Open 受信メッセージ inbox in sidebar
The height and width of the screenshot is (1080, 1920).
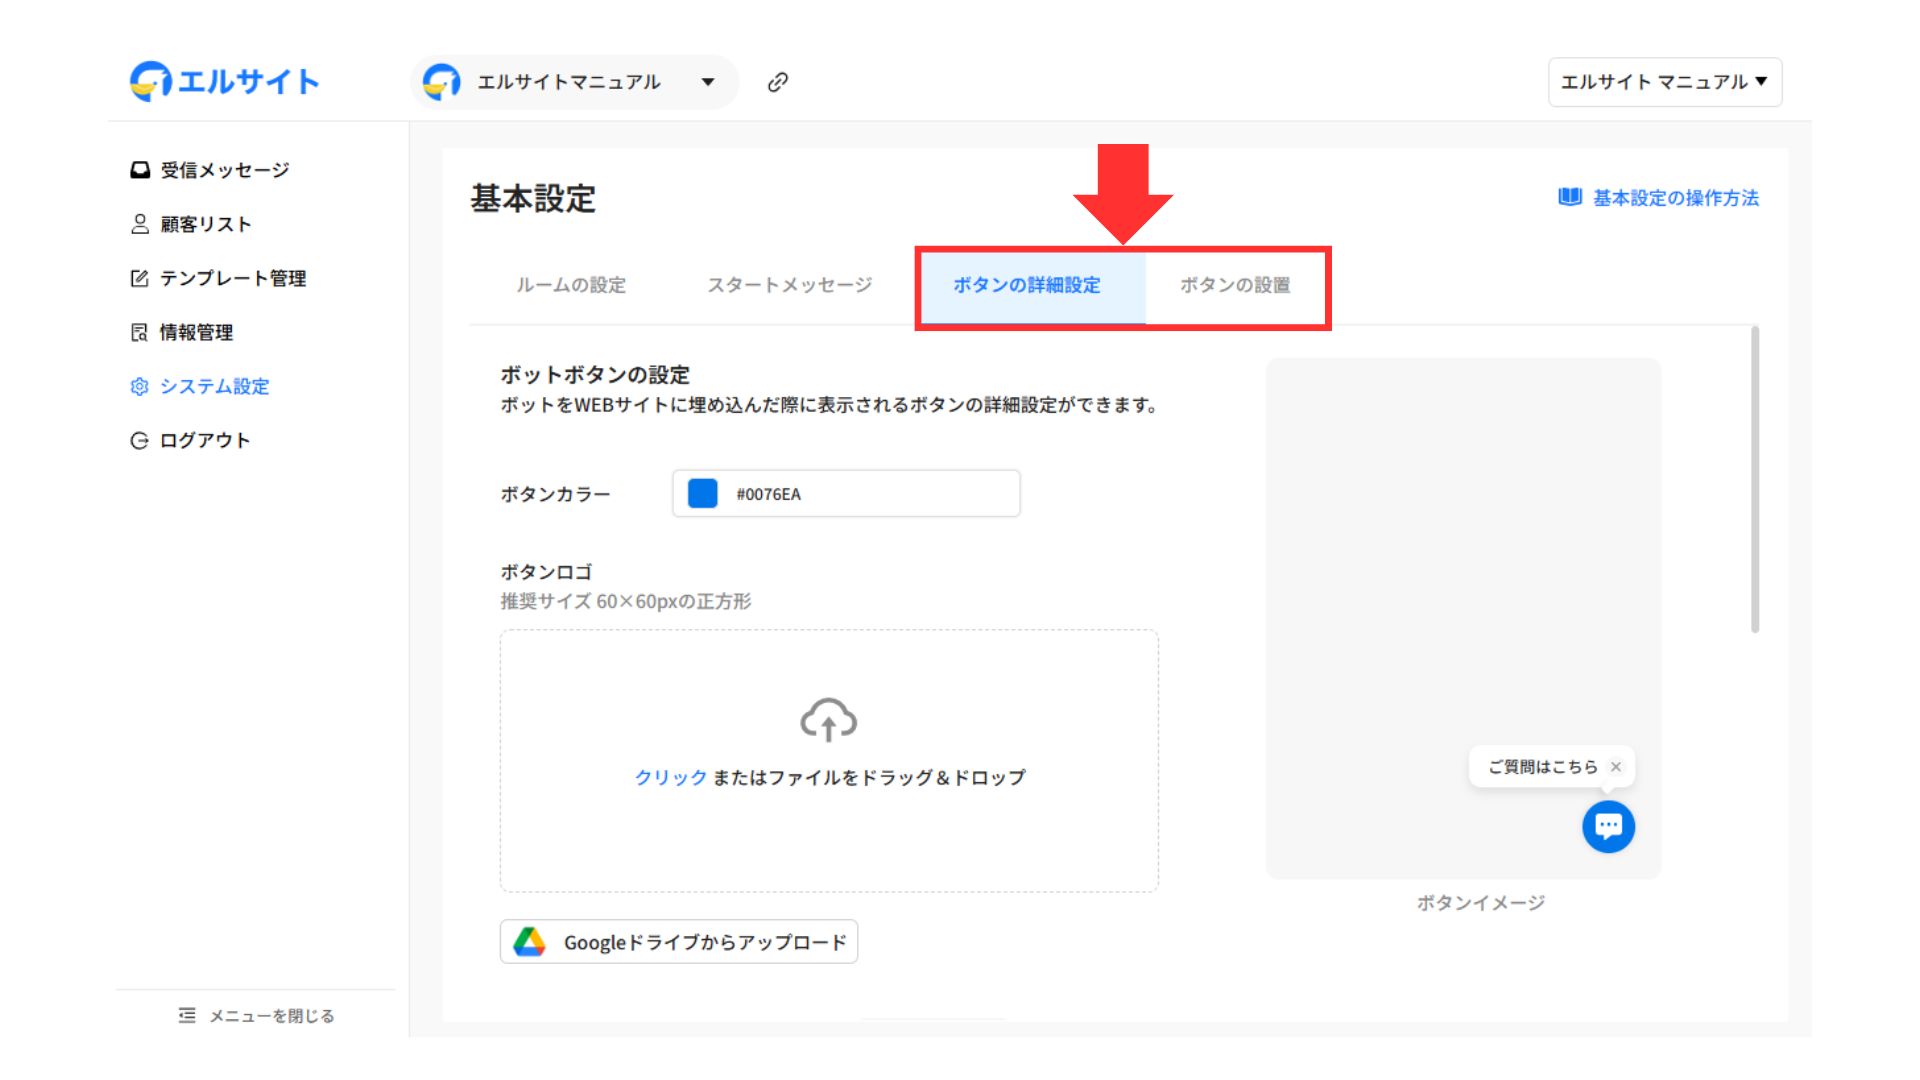pos(223,170)
